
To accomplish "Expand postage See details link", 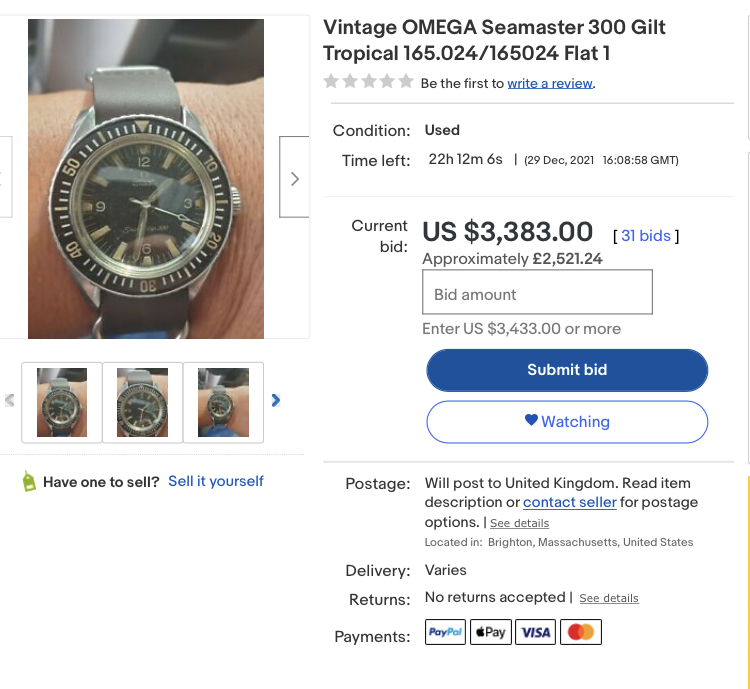I will click(x=519, y=523).
